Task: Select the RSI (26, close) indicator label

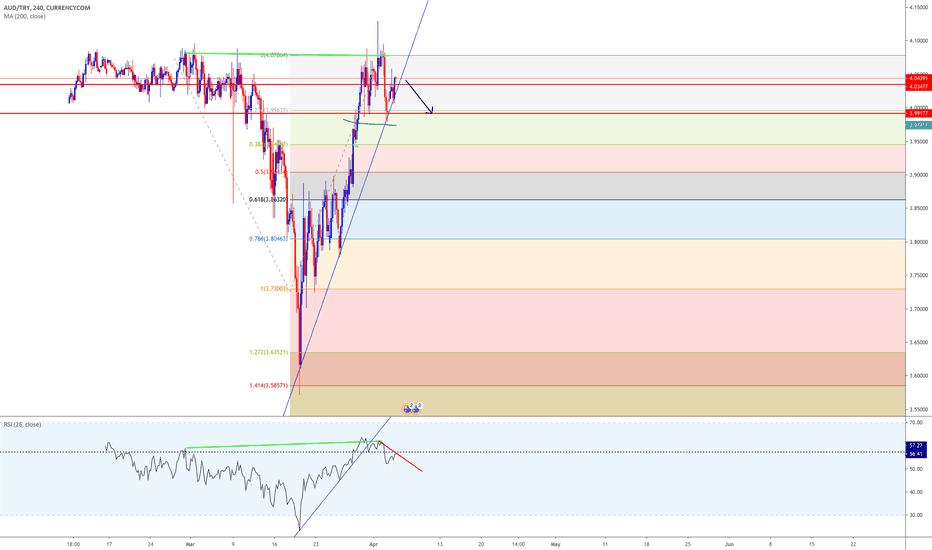Action: (23, 425)
